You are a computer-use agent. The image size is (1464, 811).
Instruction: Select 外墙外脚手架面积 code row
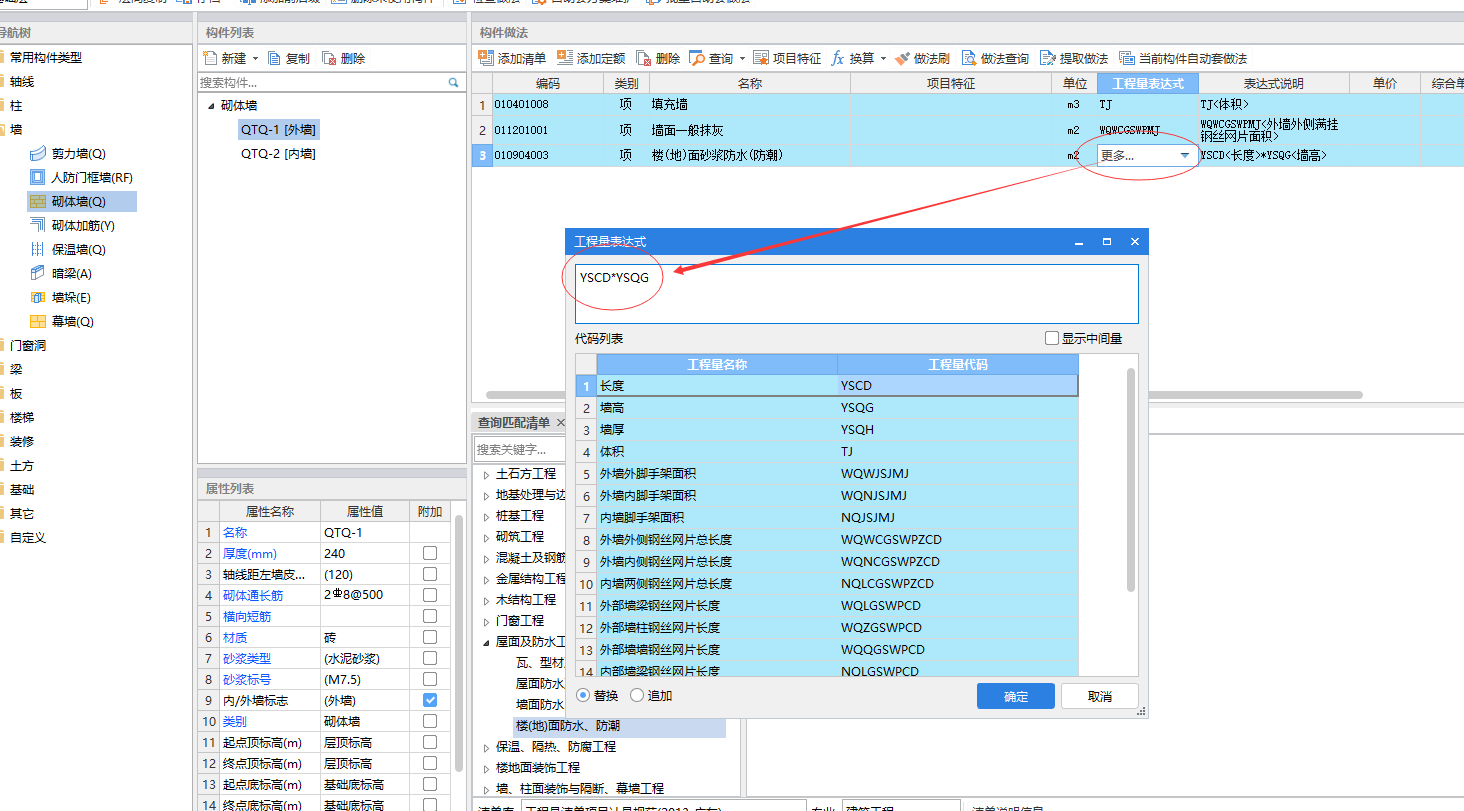[827, 474]
